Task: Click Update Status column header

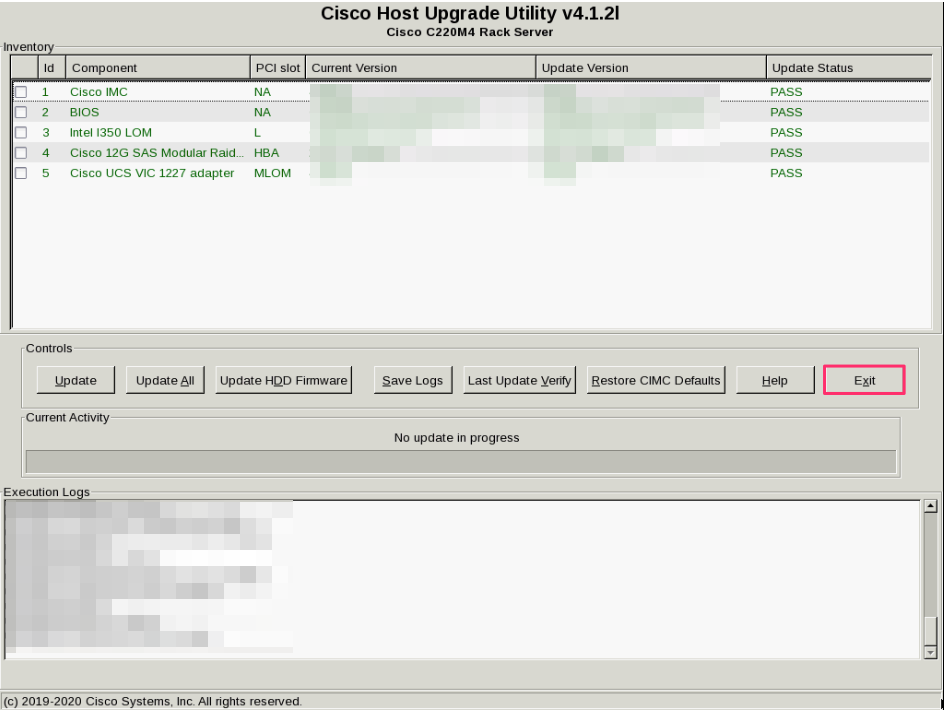Action: [x=849, y=68]
